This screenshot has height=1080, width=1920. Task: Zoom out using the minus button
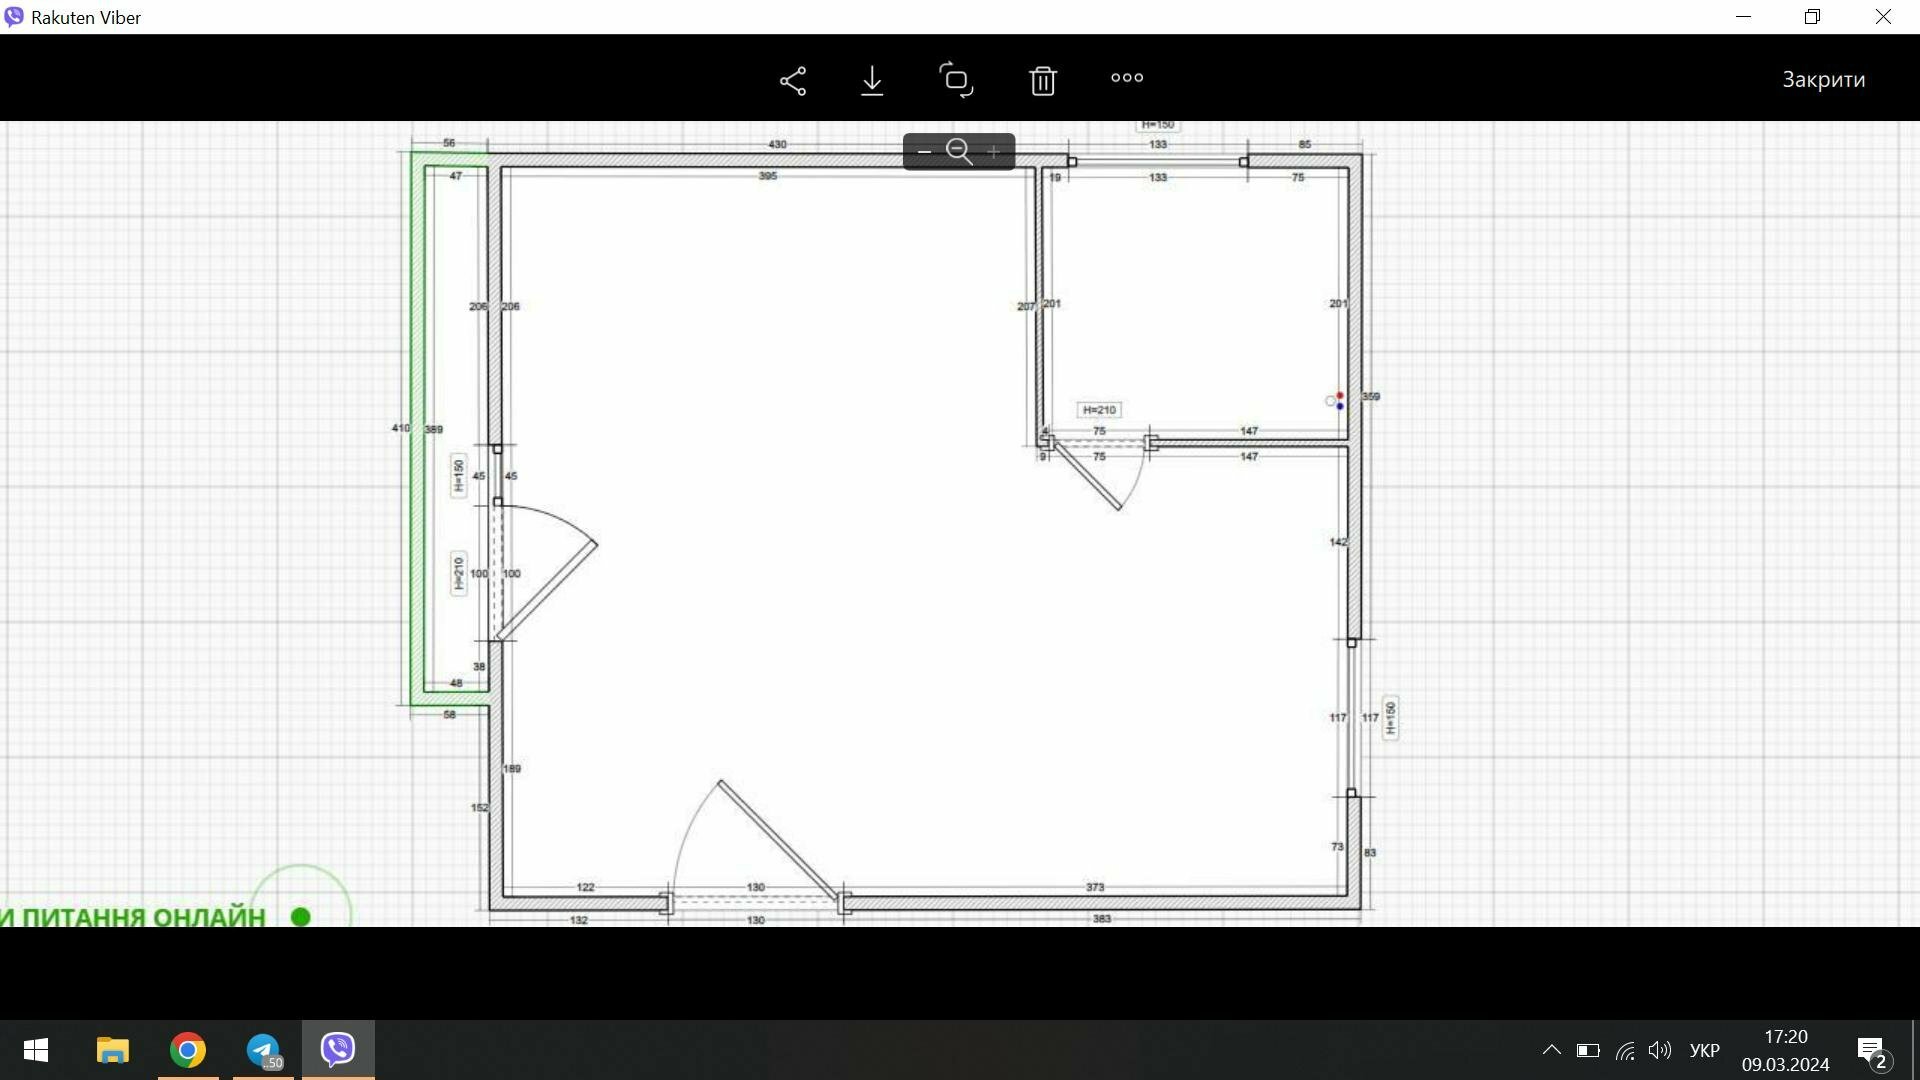[924, 152]
